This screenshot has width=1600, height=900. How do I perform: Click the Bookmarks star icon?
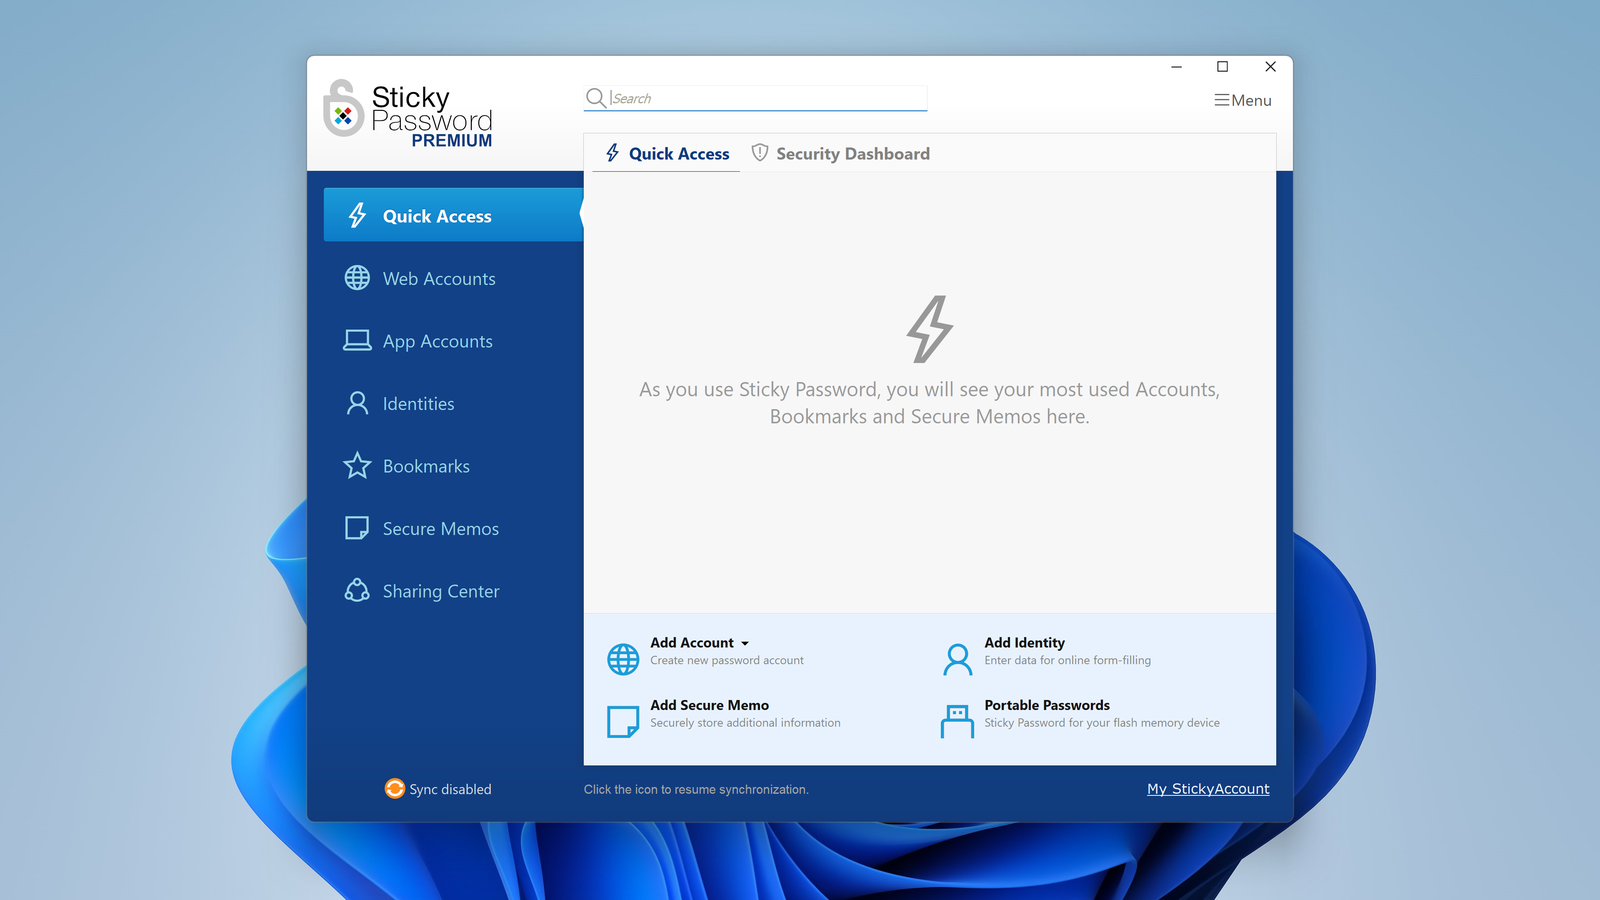[357, 466]
